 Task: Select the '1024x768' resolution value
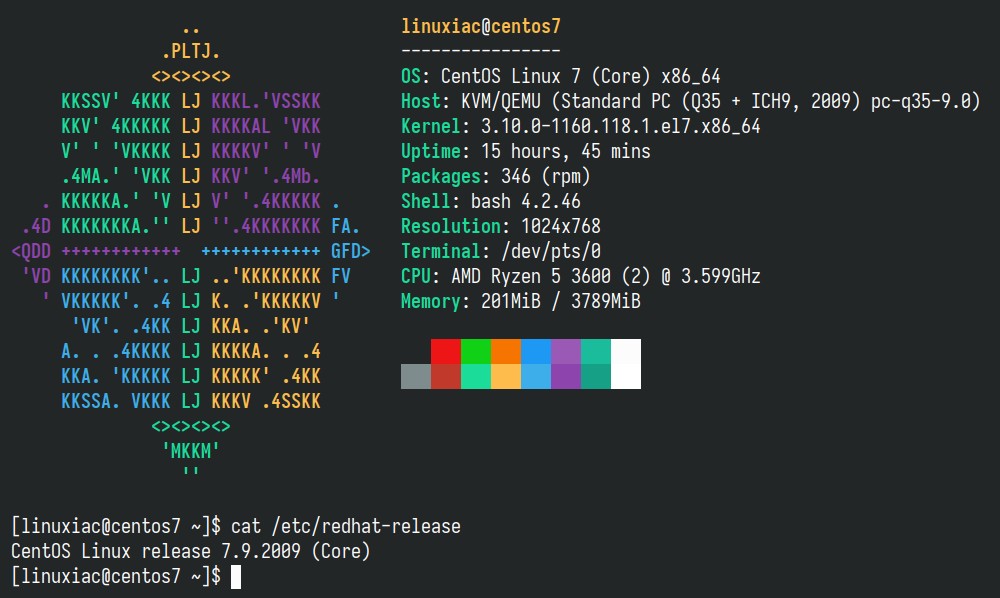[561, 226]
